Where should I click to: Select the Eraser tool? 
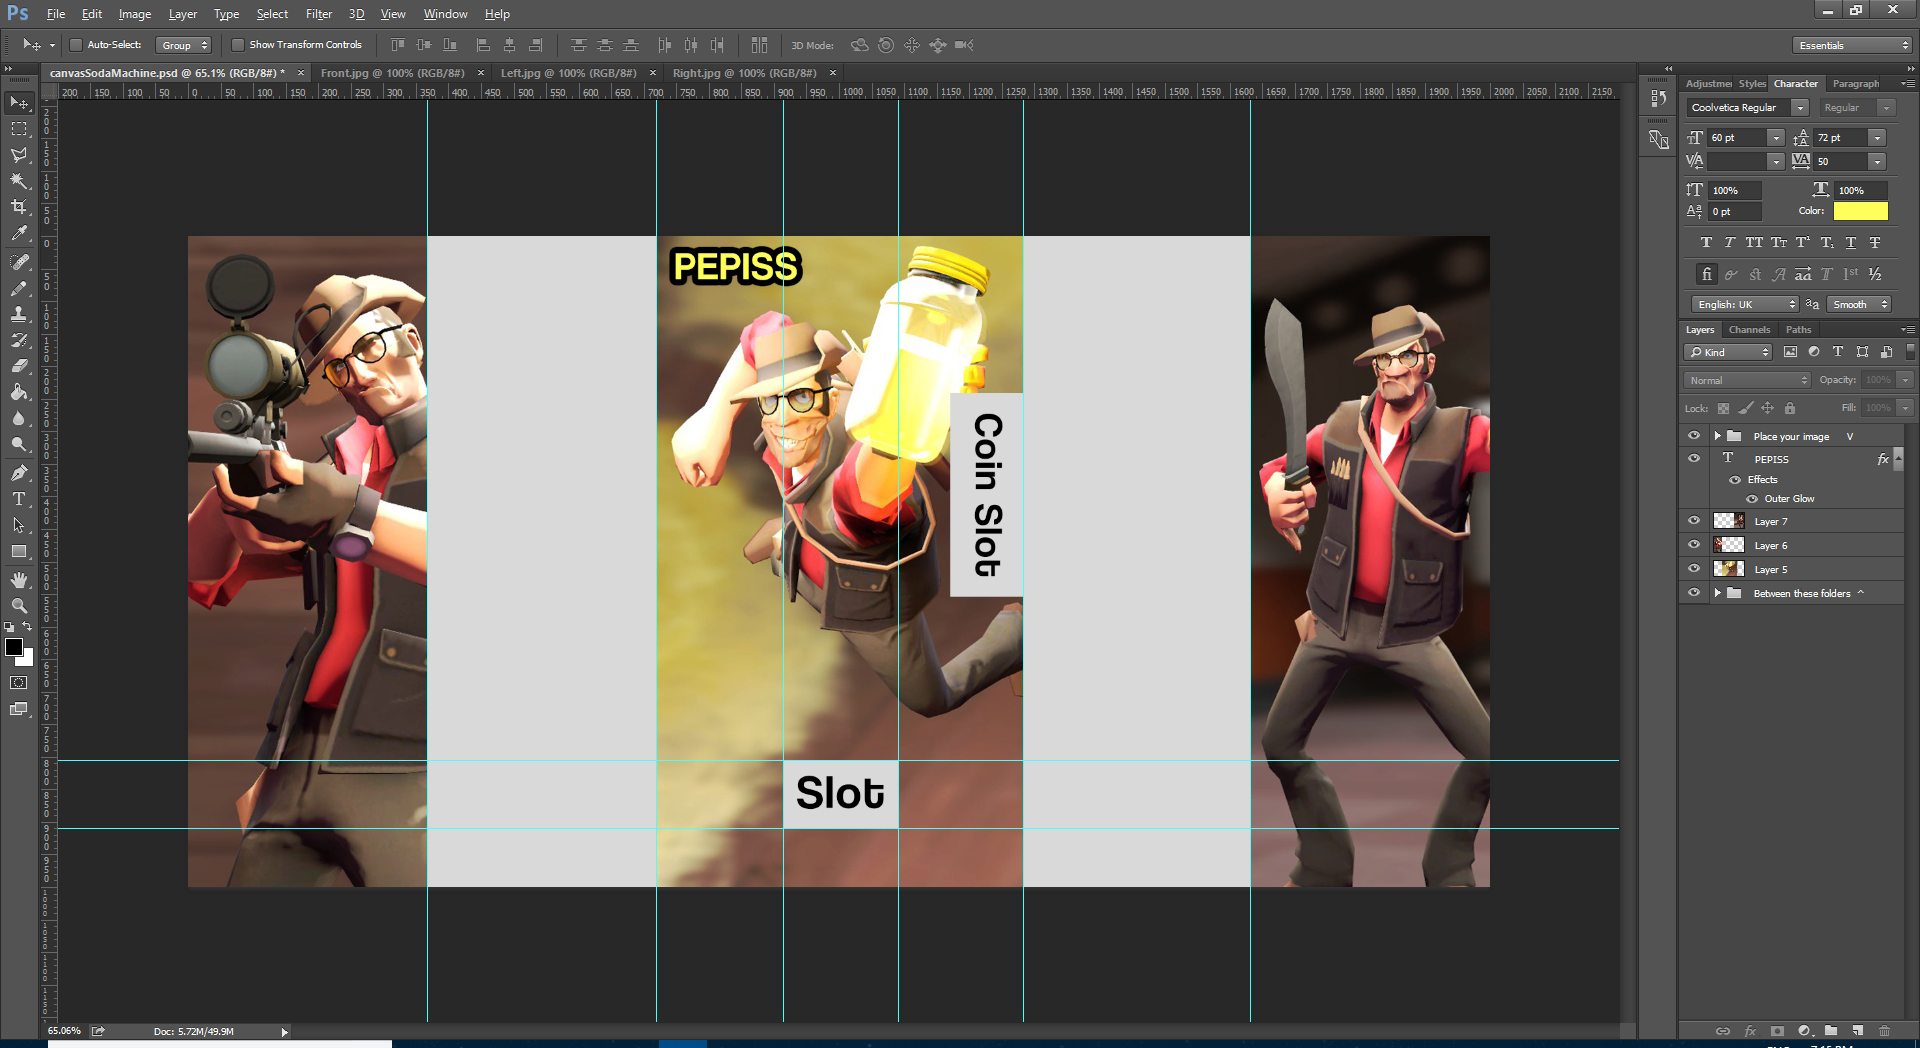coord(19,366)
